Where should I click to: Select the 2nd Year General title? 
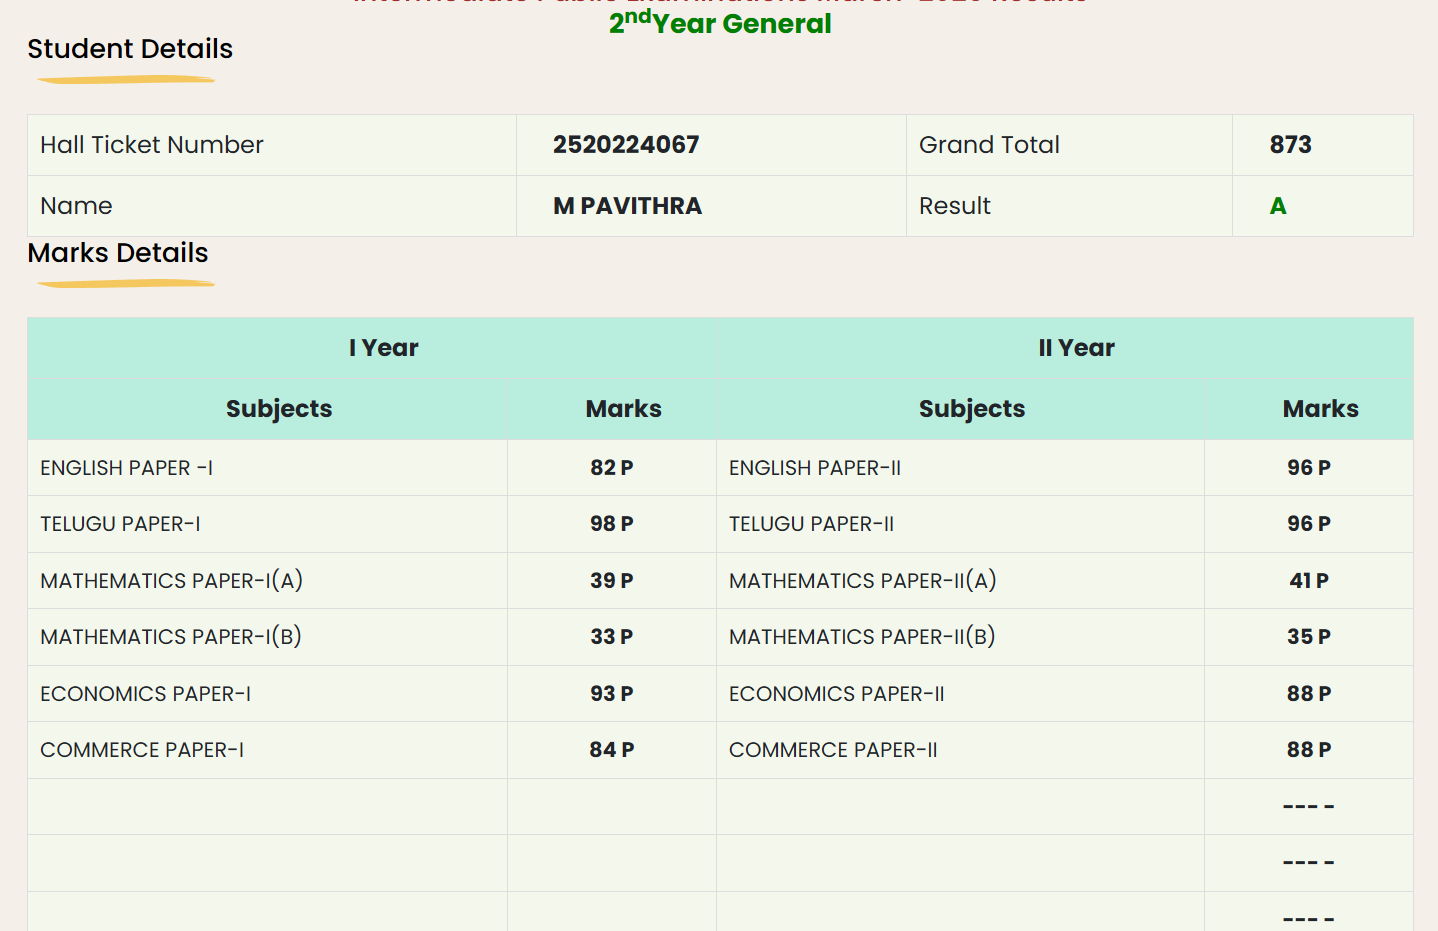coord(720,23)
